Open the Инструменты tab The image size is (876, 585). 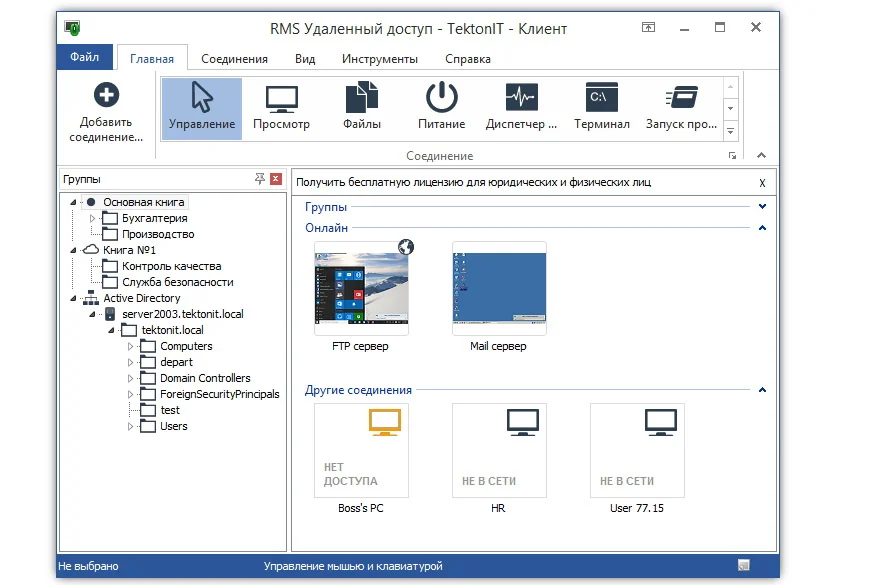click(380, 59)
